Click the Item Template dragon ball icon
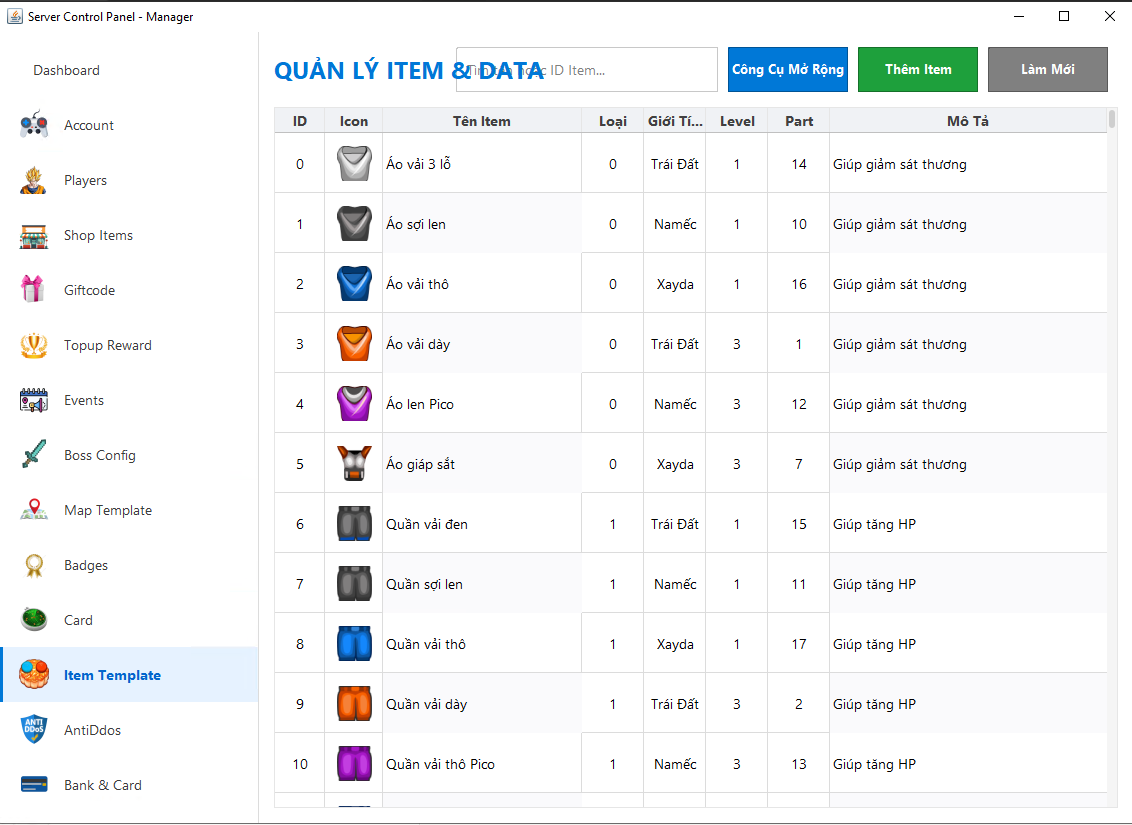 point(34,674)
